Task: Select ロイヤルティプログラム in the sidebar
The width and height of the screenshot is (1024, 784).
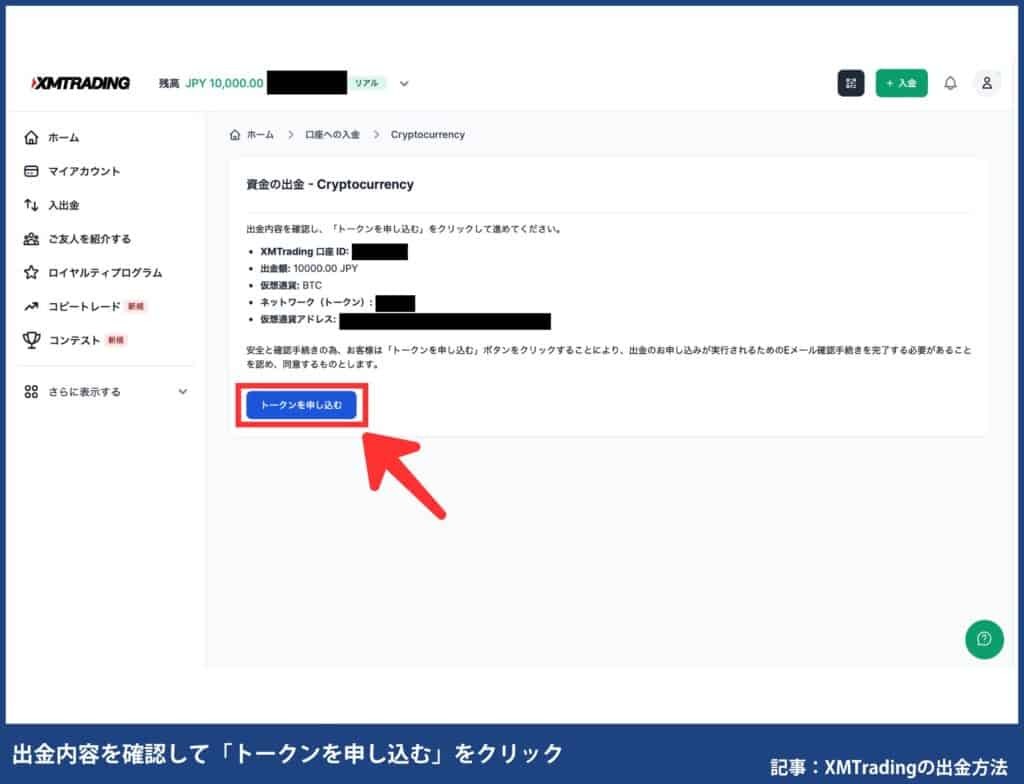Action: pos(105,272)
